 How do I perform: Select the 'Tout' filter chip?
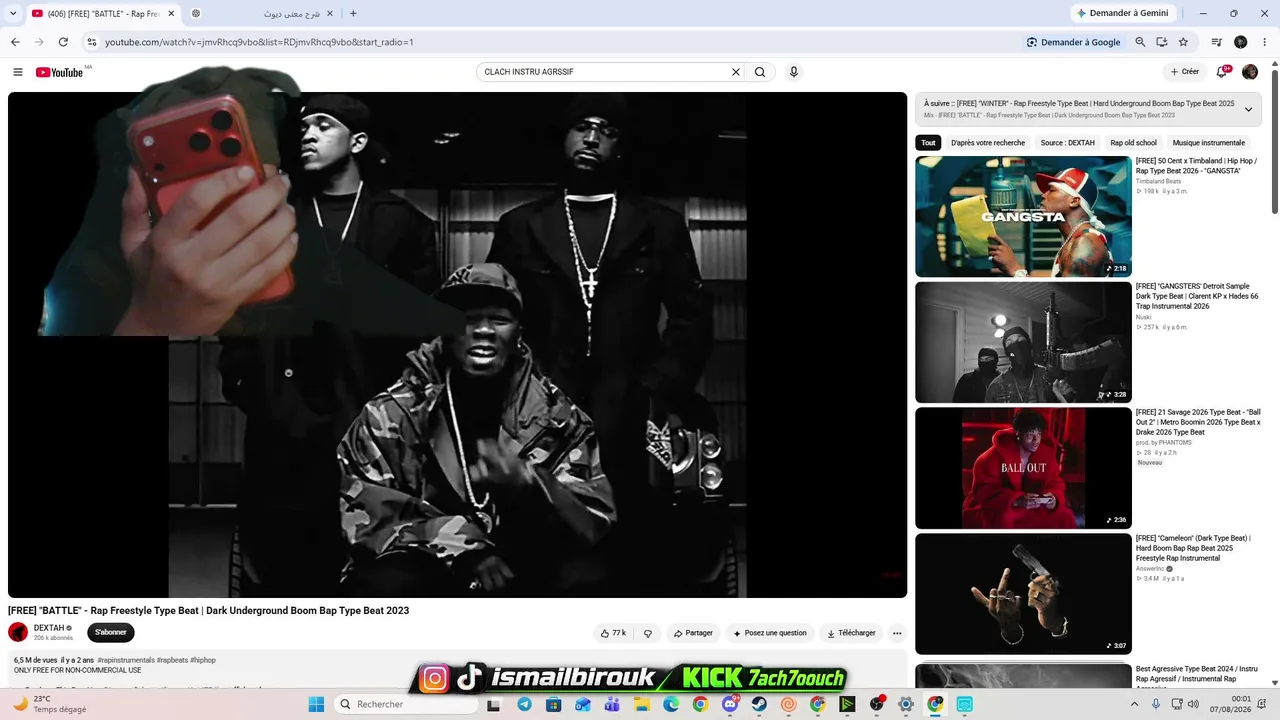928,143
